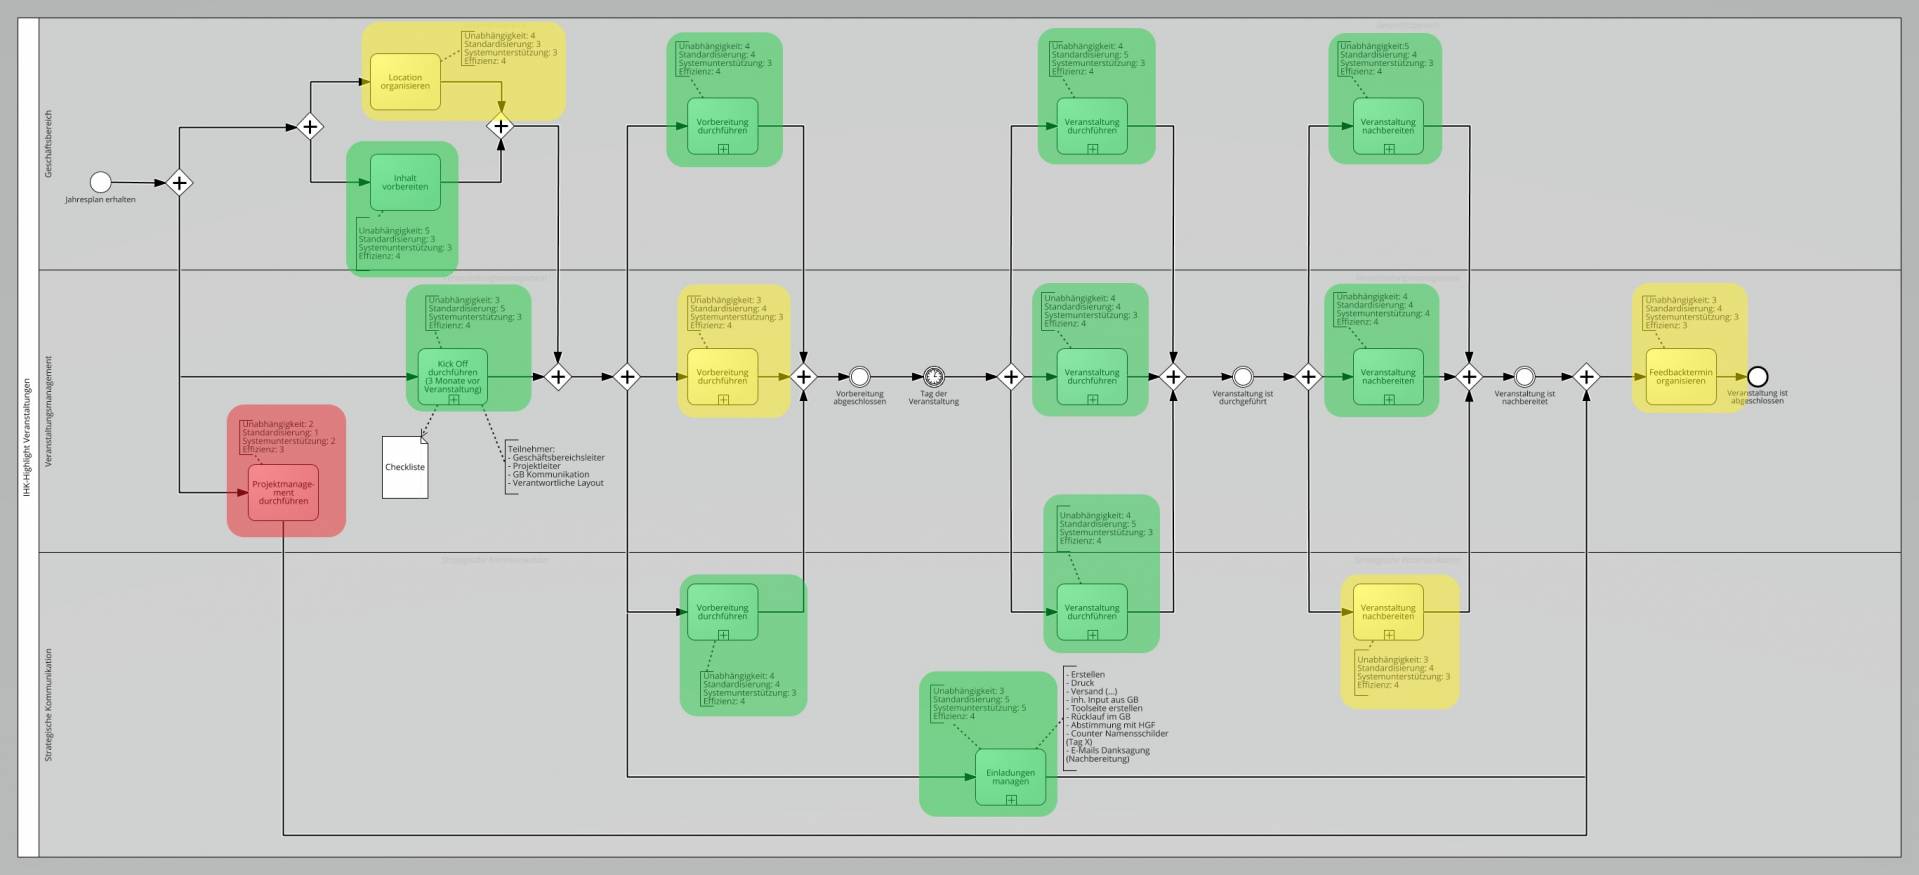The image size is (1919, 875).
Task: Expand the yellow Vorbereitung durchführen subprocess marker
Action: point(723,400)
